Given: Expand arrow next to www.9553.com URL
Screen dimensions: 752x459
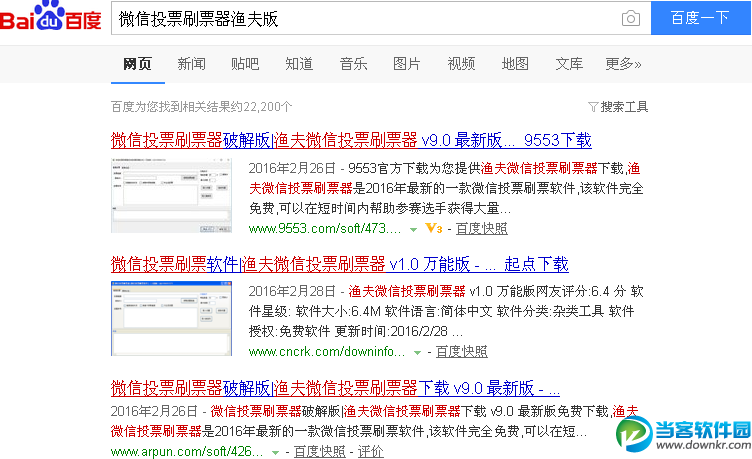Looking at the screenshot, I should point(413,230).
